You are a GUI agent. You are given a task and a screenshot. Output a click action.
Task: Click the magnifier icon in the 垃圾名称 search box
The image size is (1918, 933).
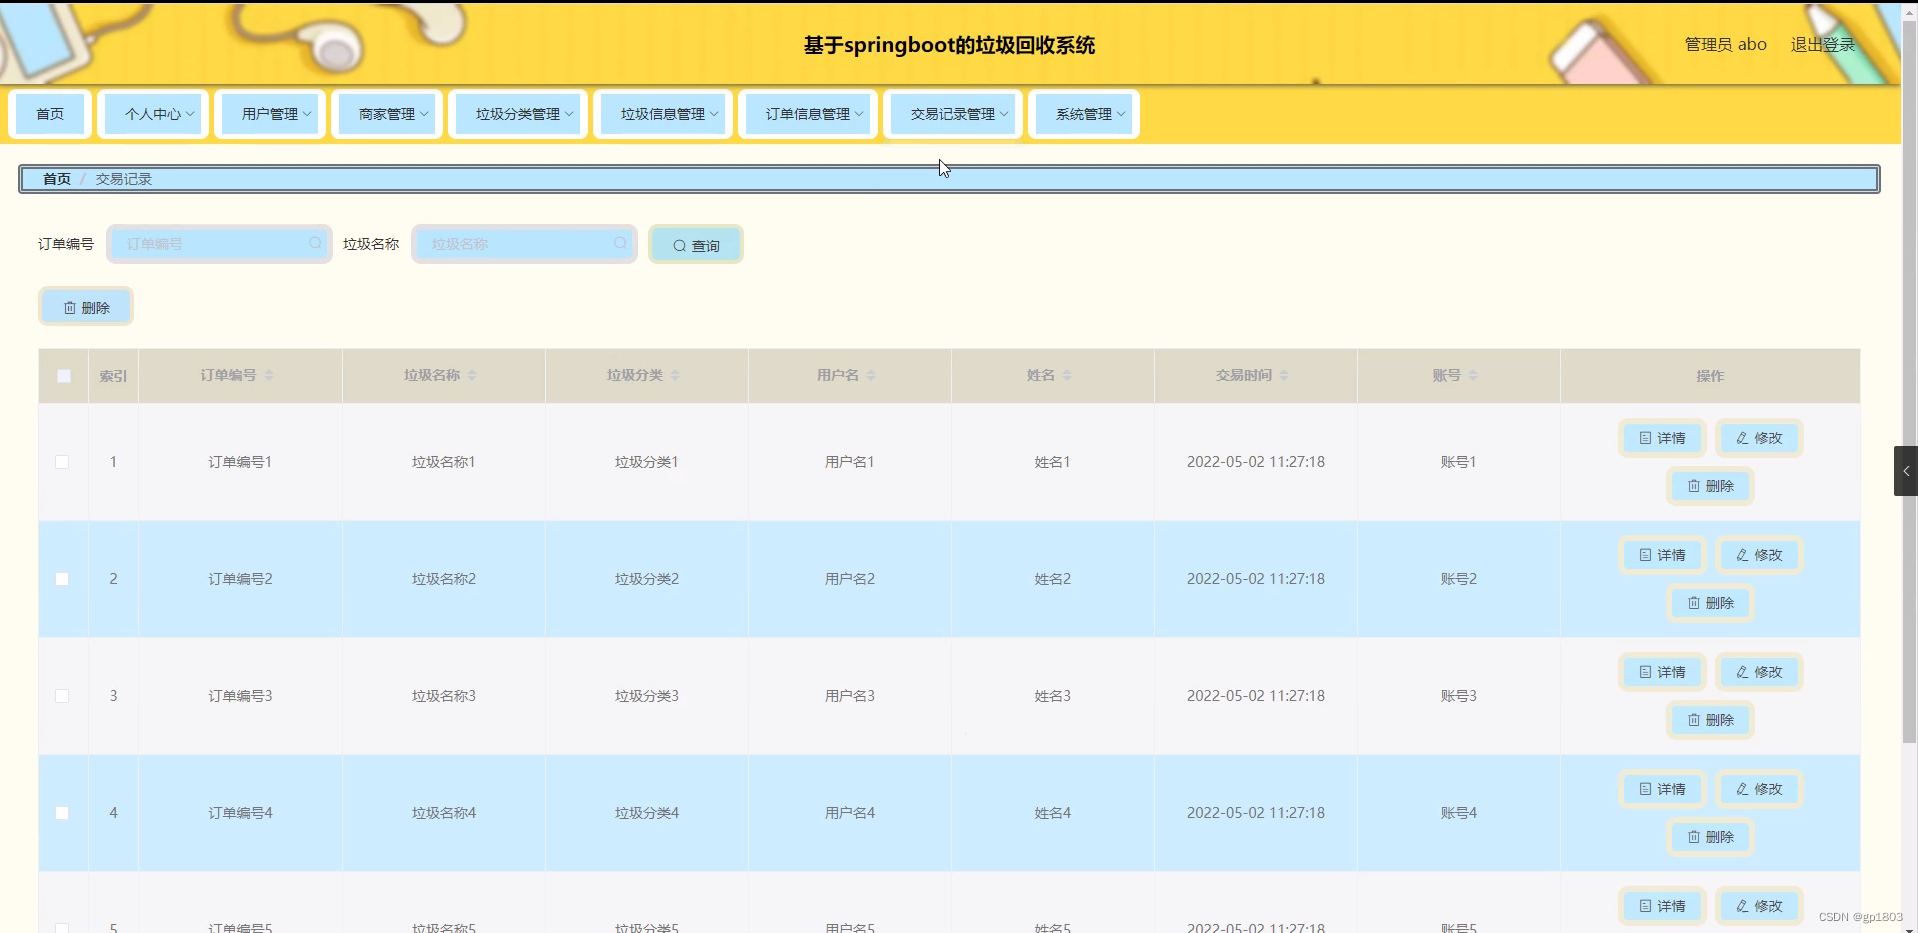tap(621, 243)
